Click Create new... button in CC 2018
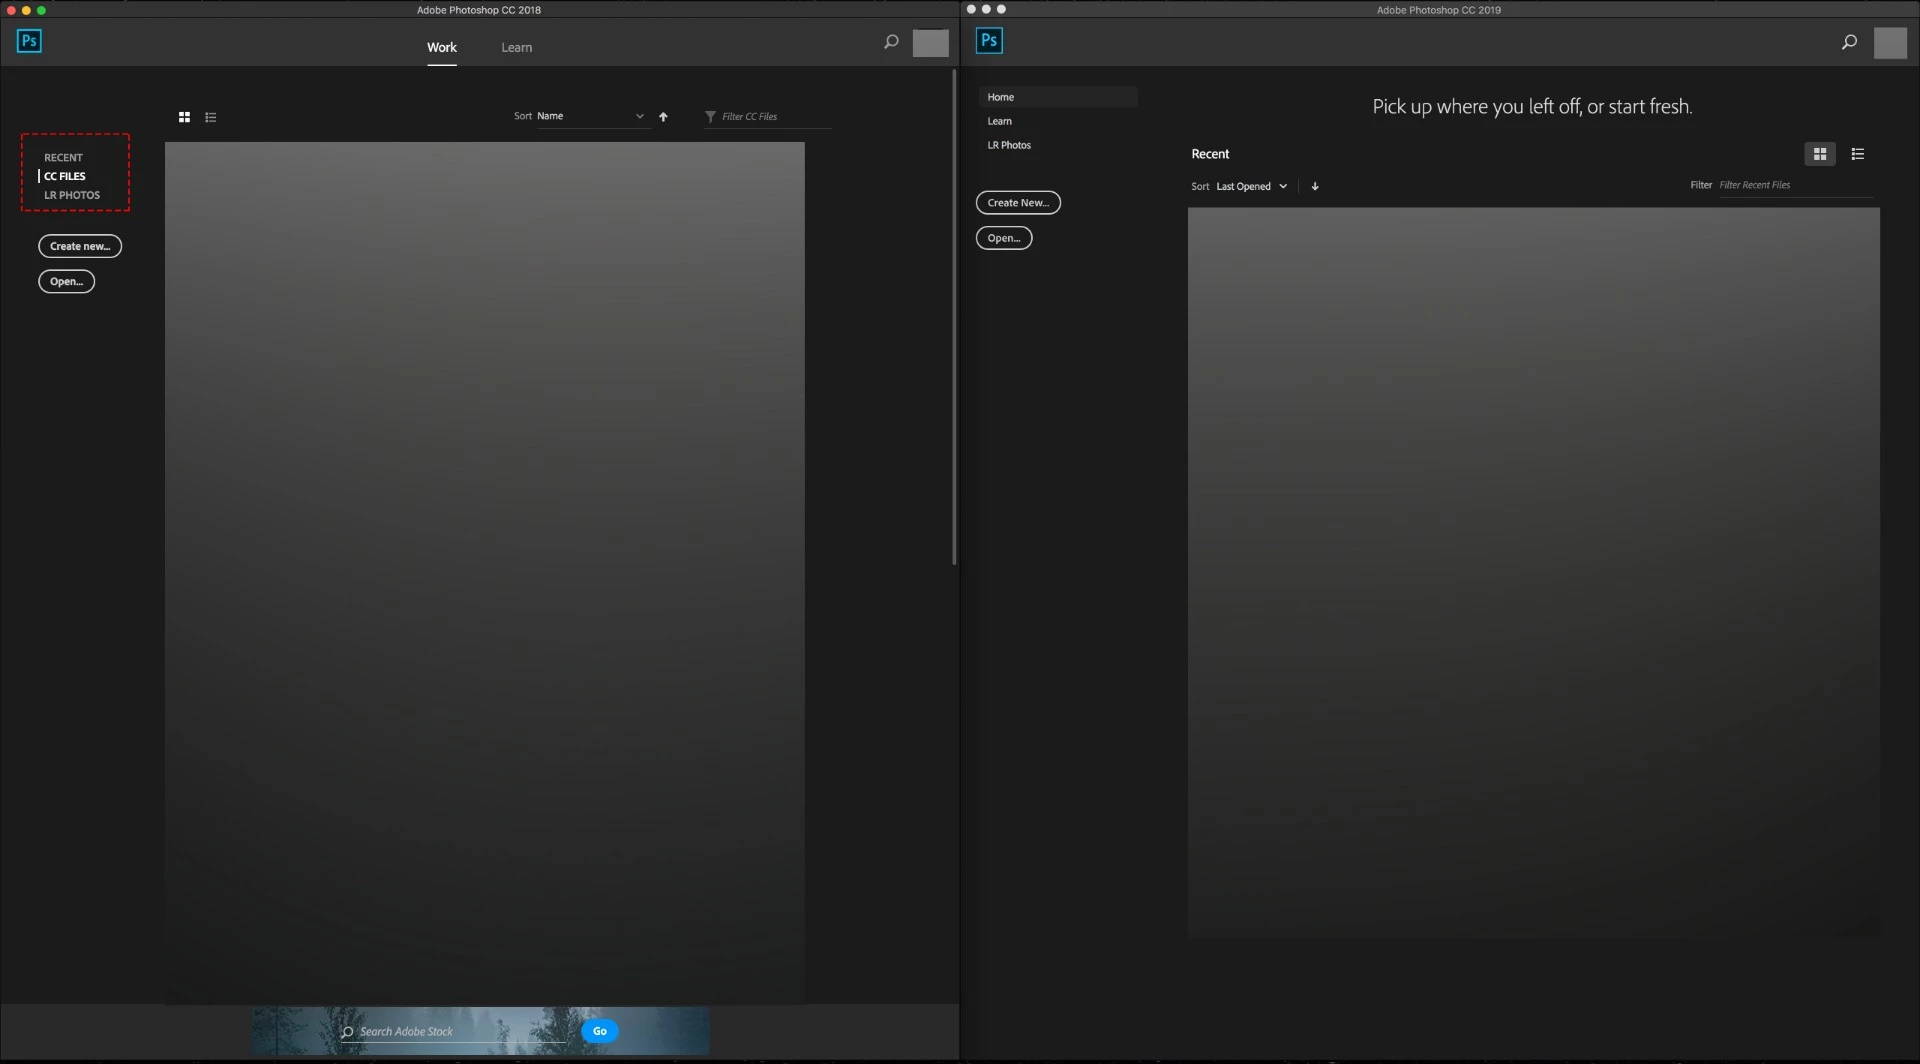The height and width of the screenshot is (1064, 1920). [80, 246]
